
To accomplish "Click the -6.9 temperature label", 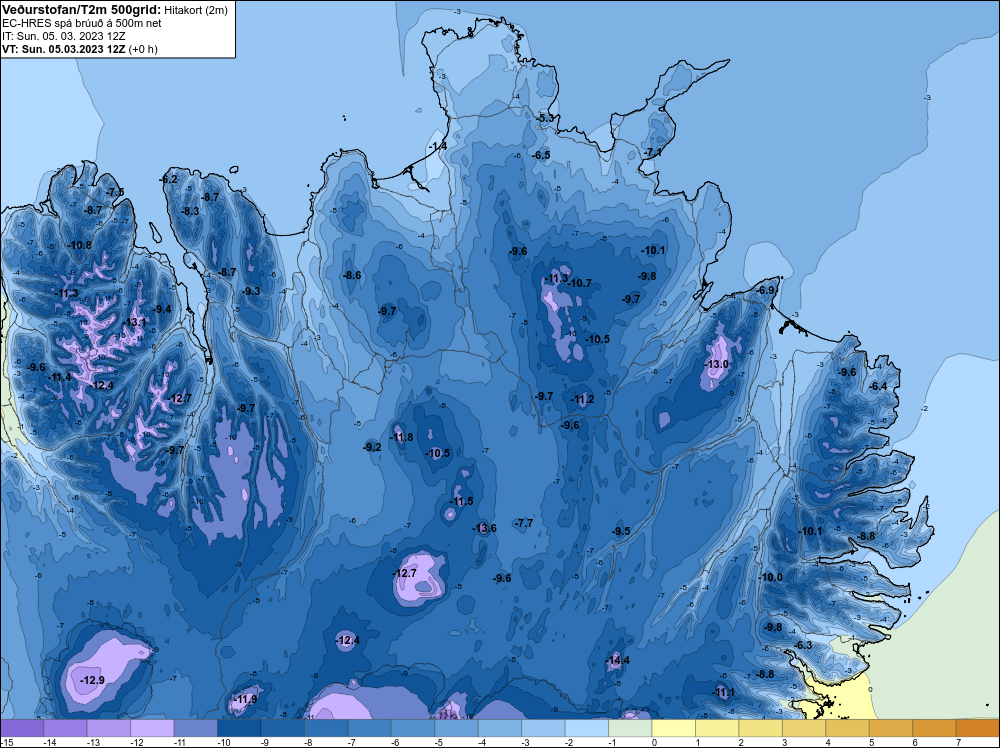I will [765, 290].
